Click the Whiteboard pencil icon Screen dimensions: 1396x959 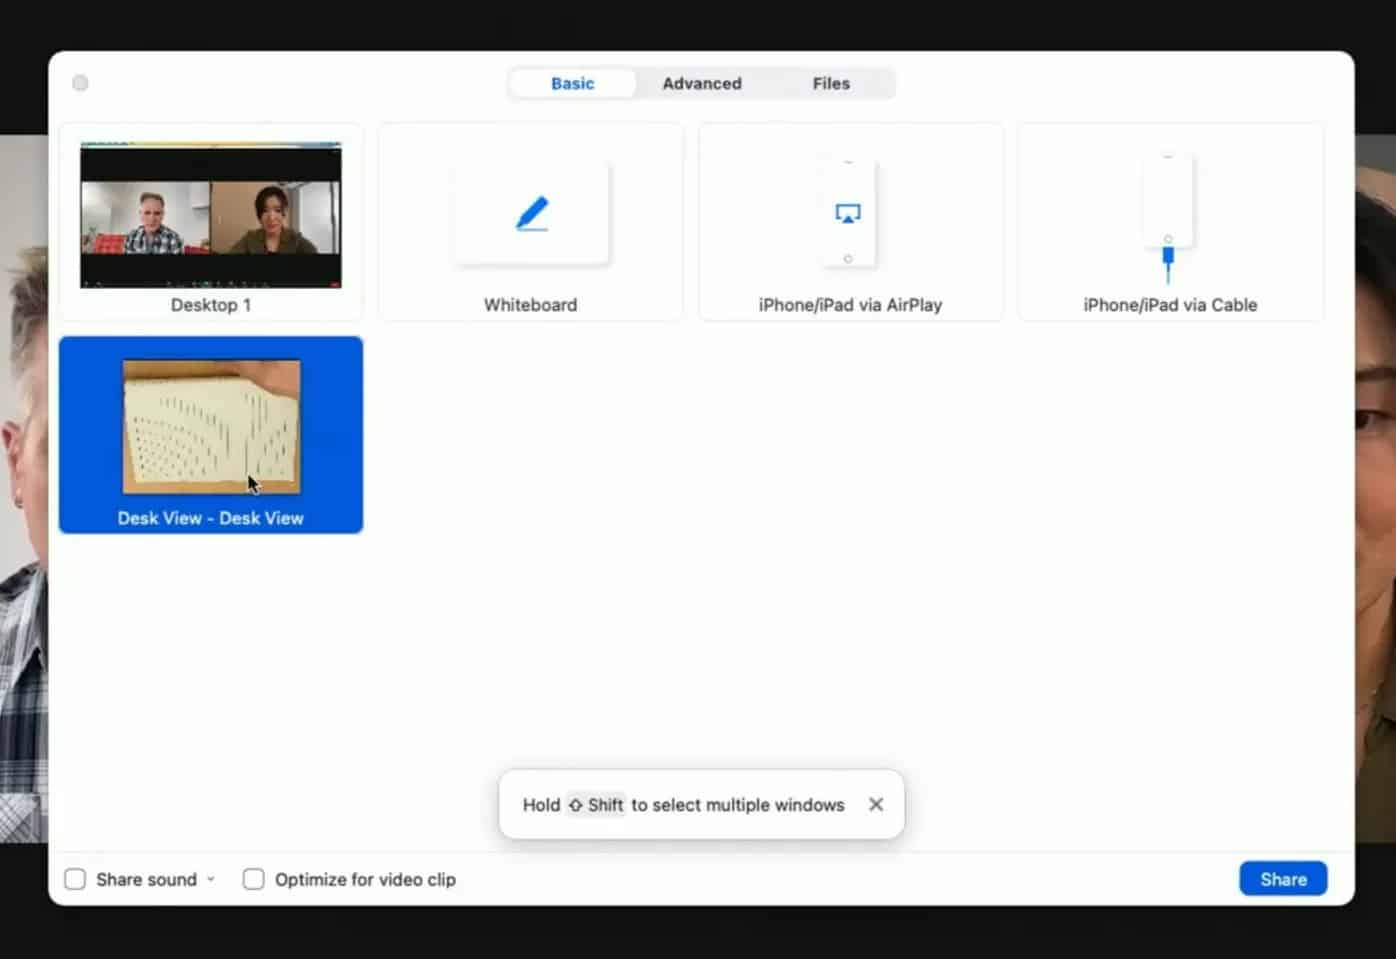[x=532, y=214]
